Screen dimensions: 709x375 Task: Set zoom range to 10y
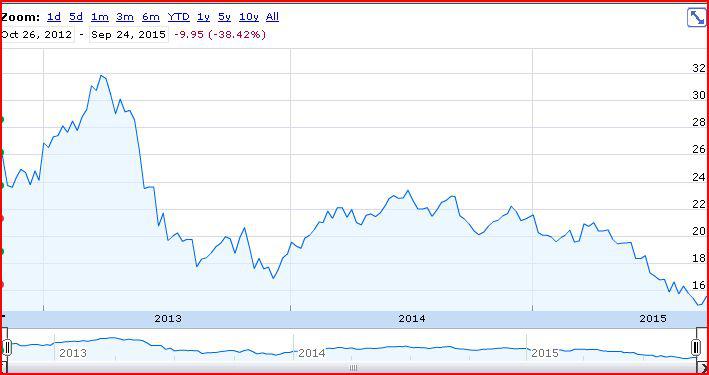(249, 17)
